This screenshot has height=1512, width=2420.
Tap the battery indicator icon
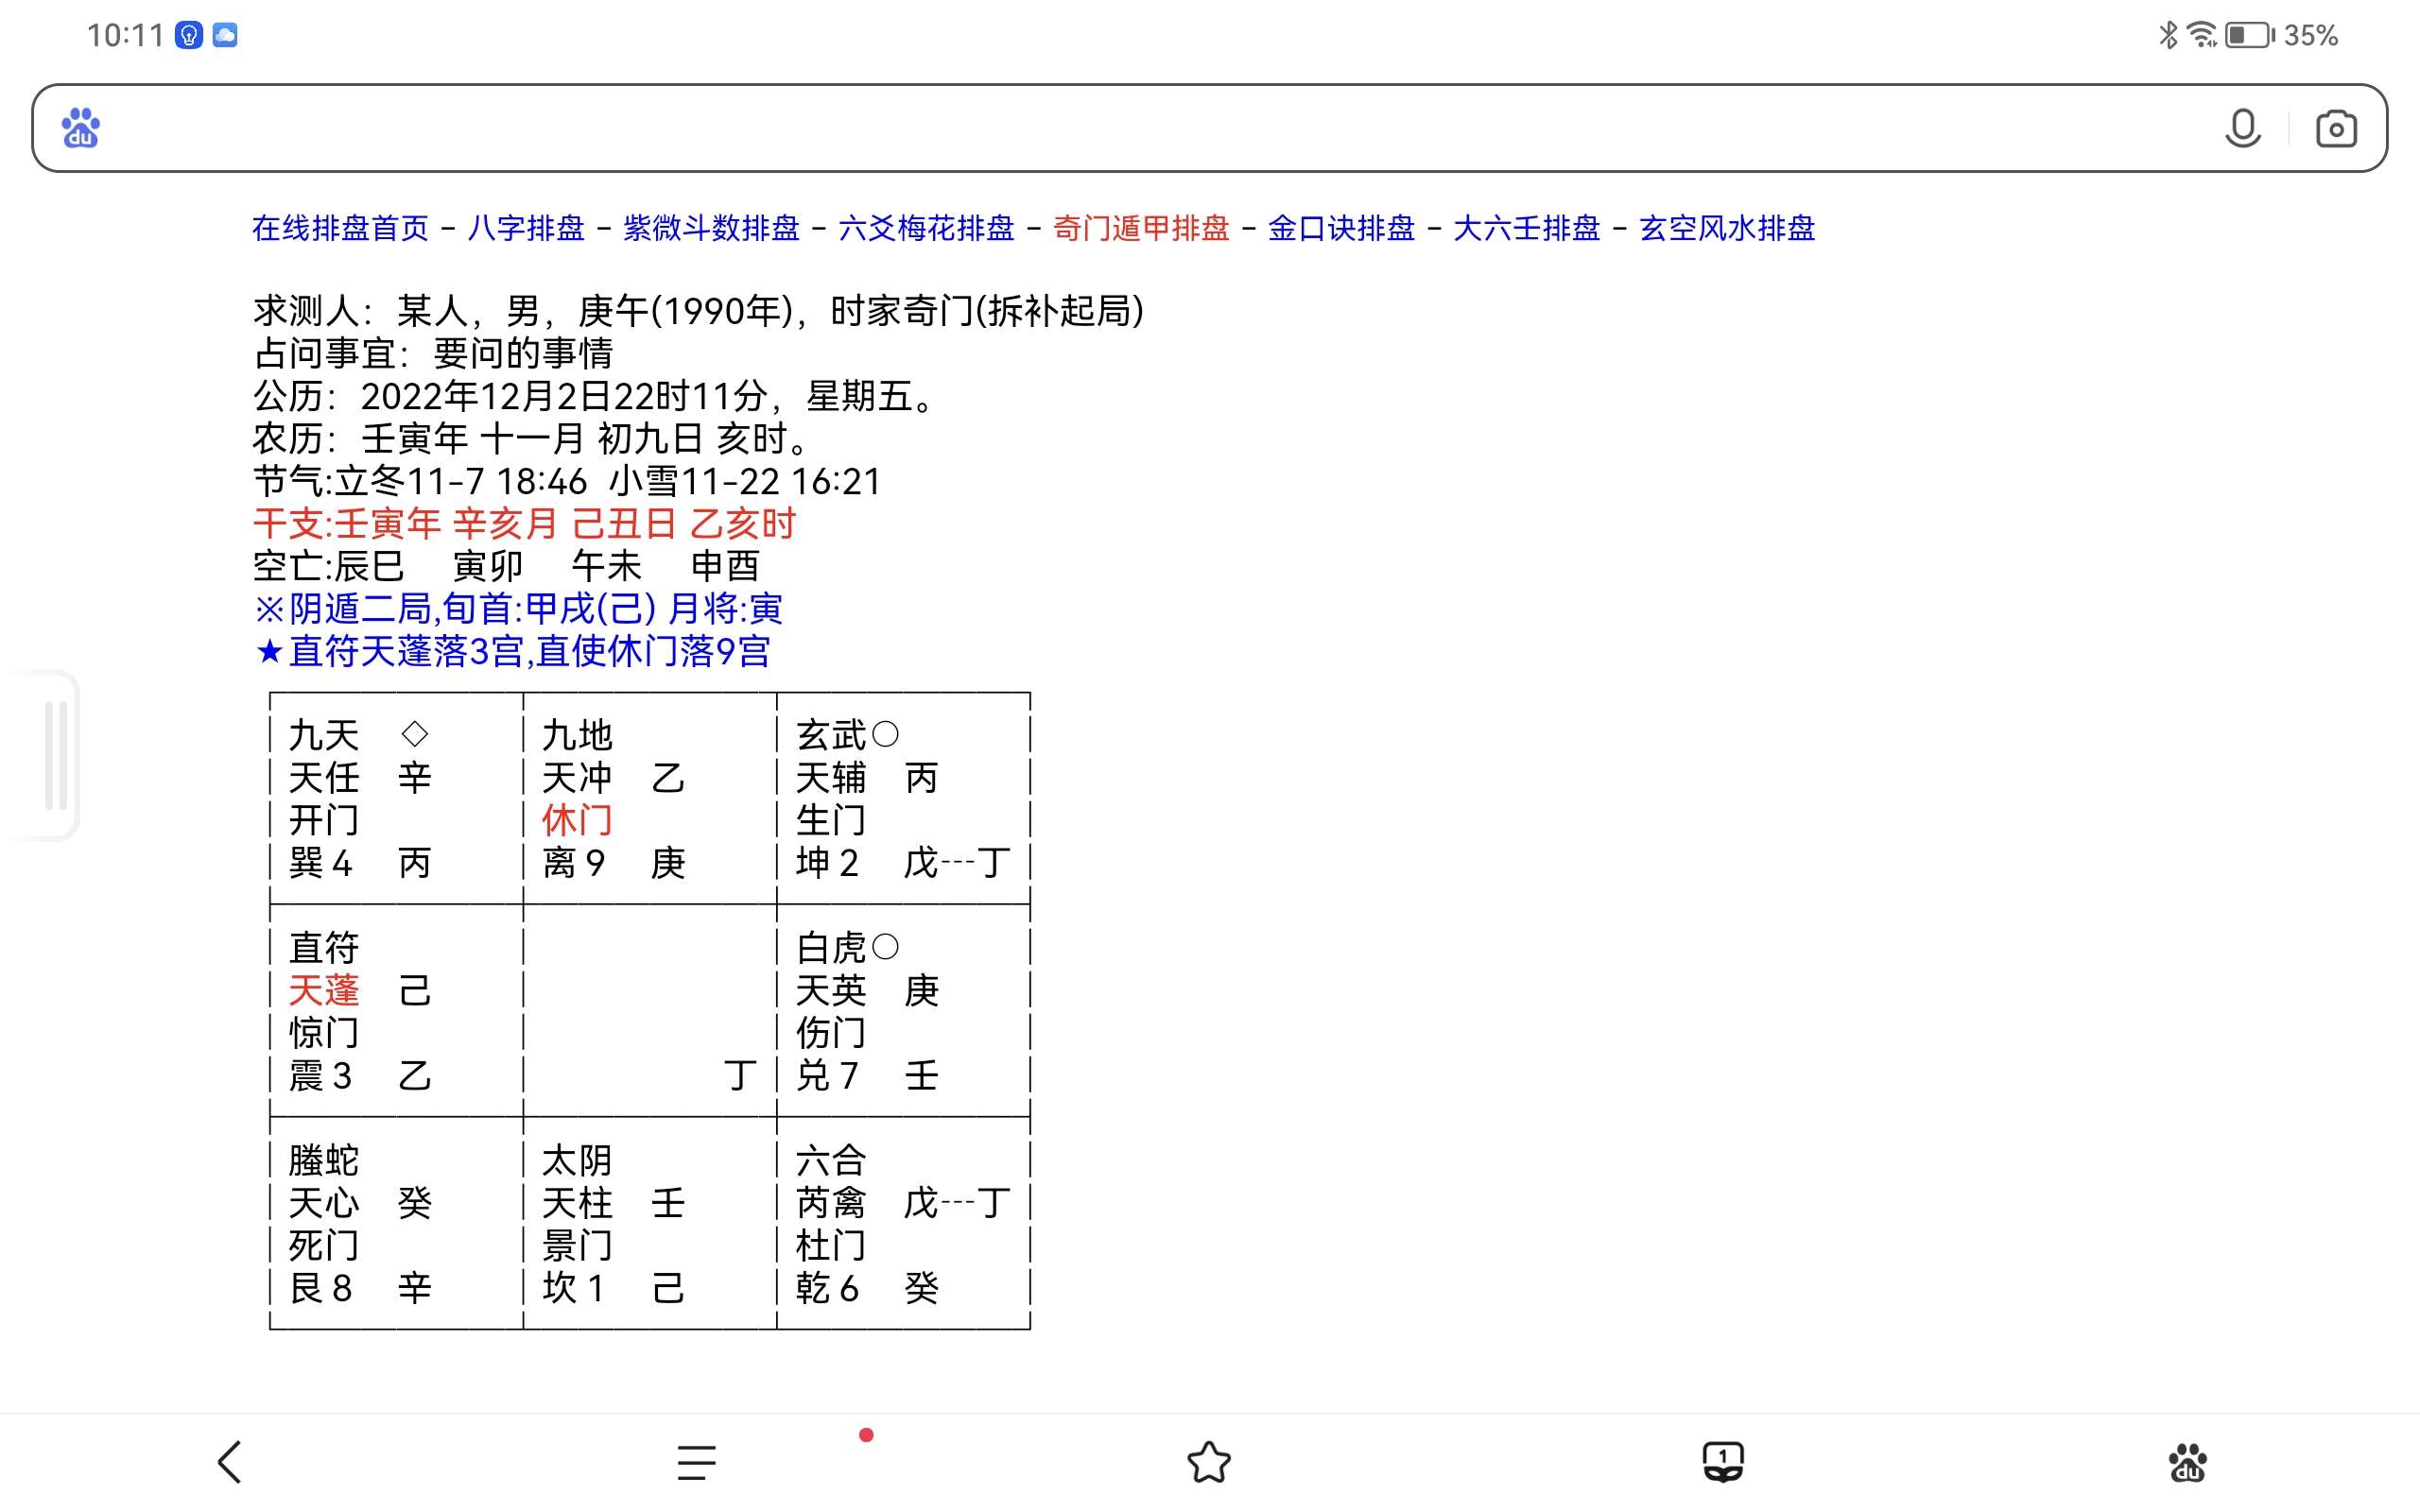pos(2249,36)
